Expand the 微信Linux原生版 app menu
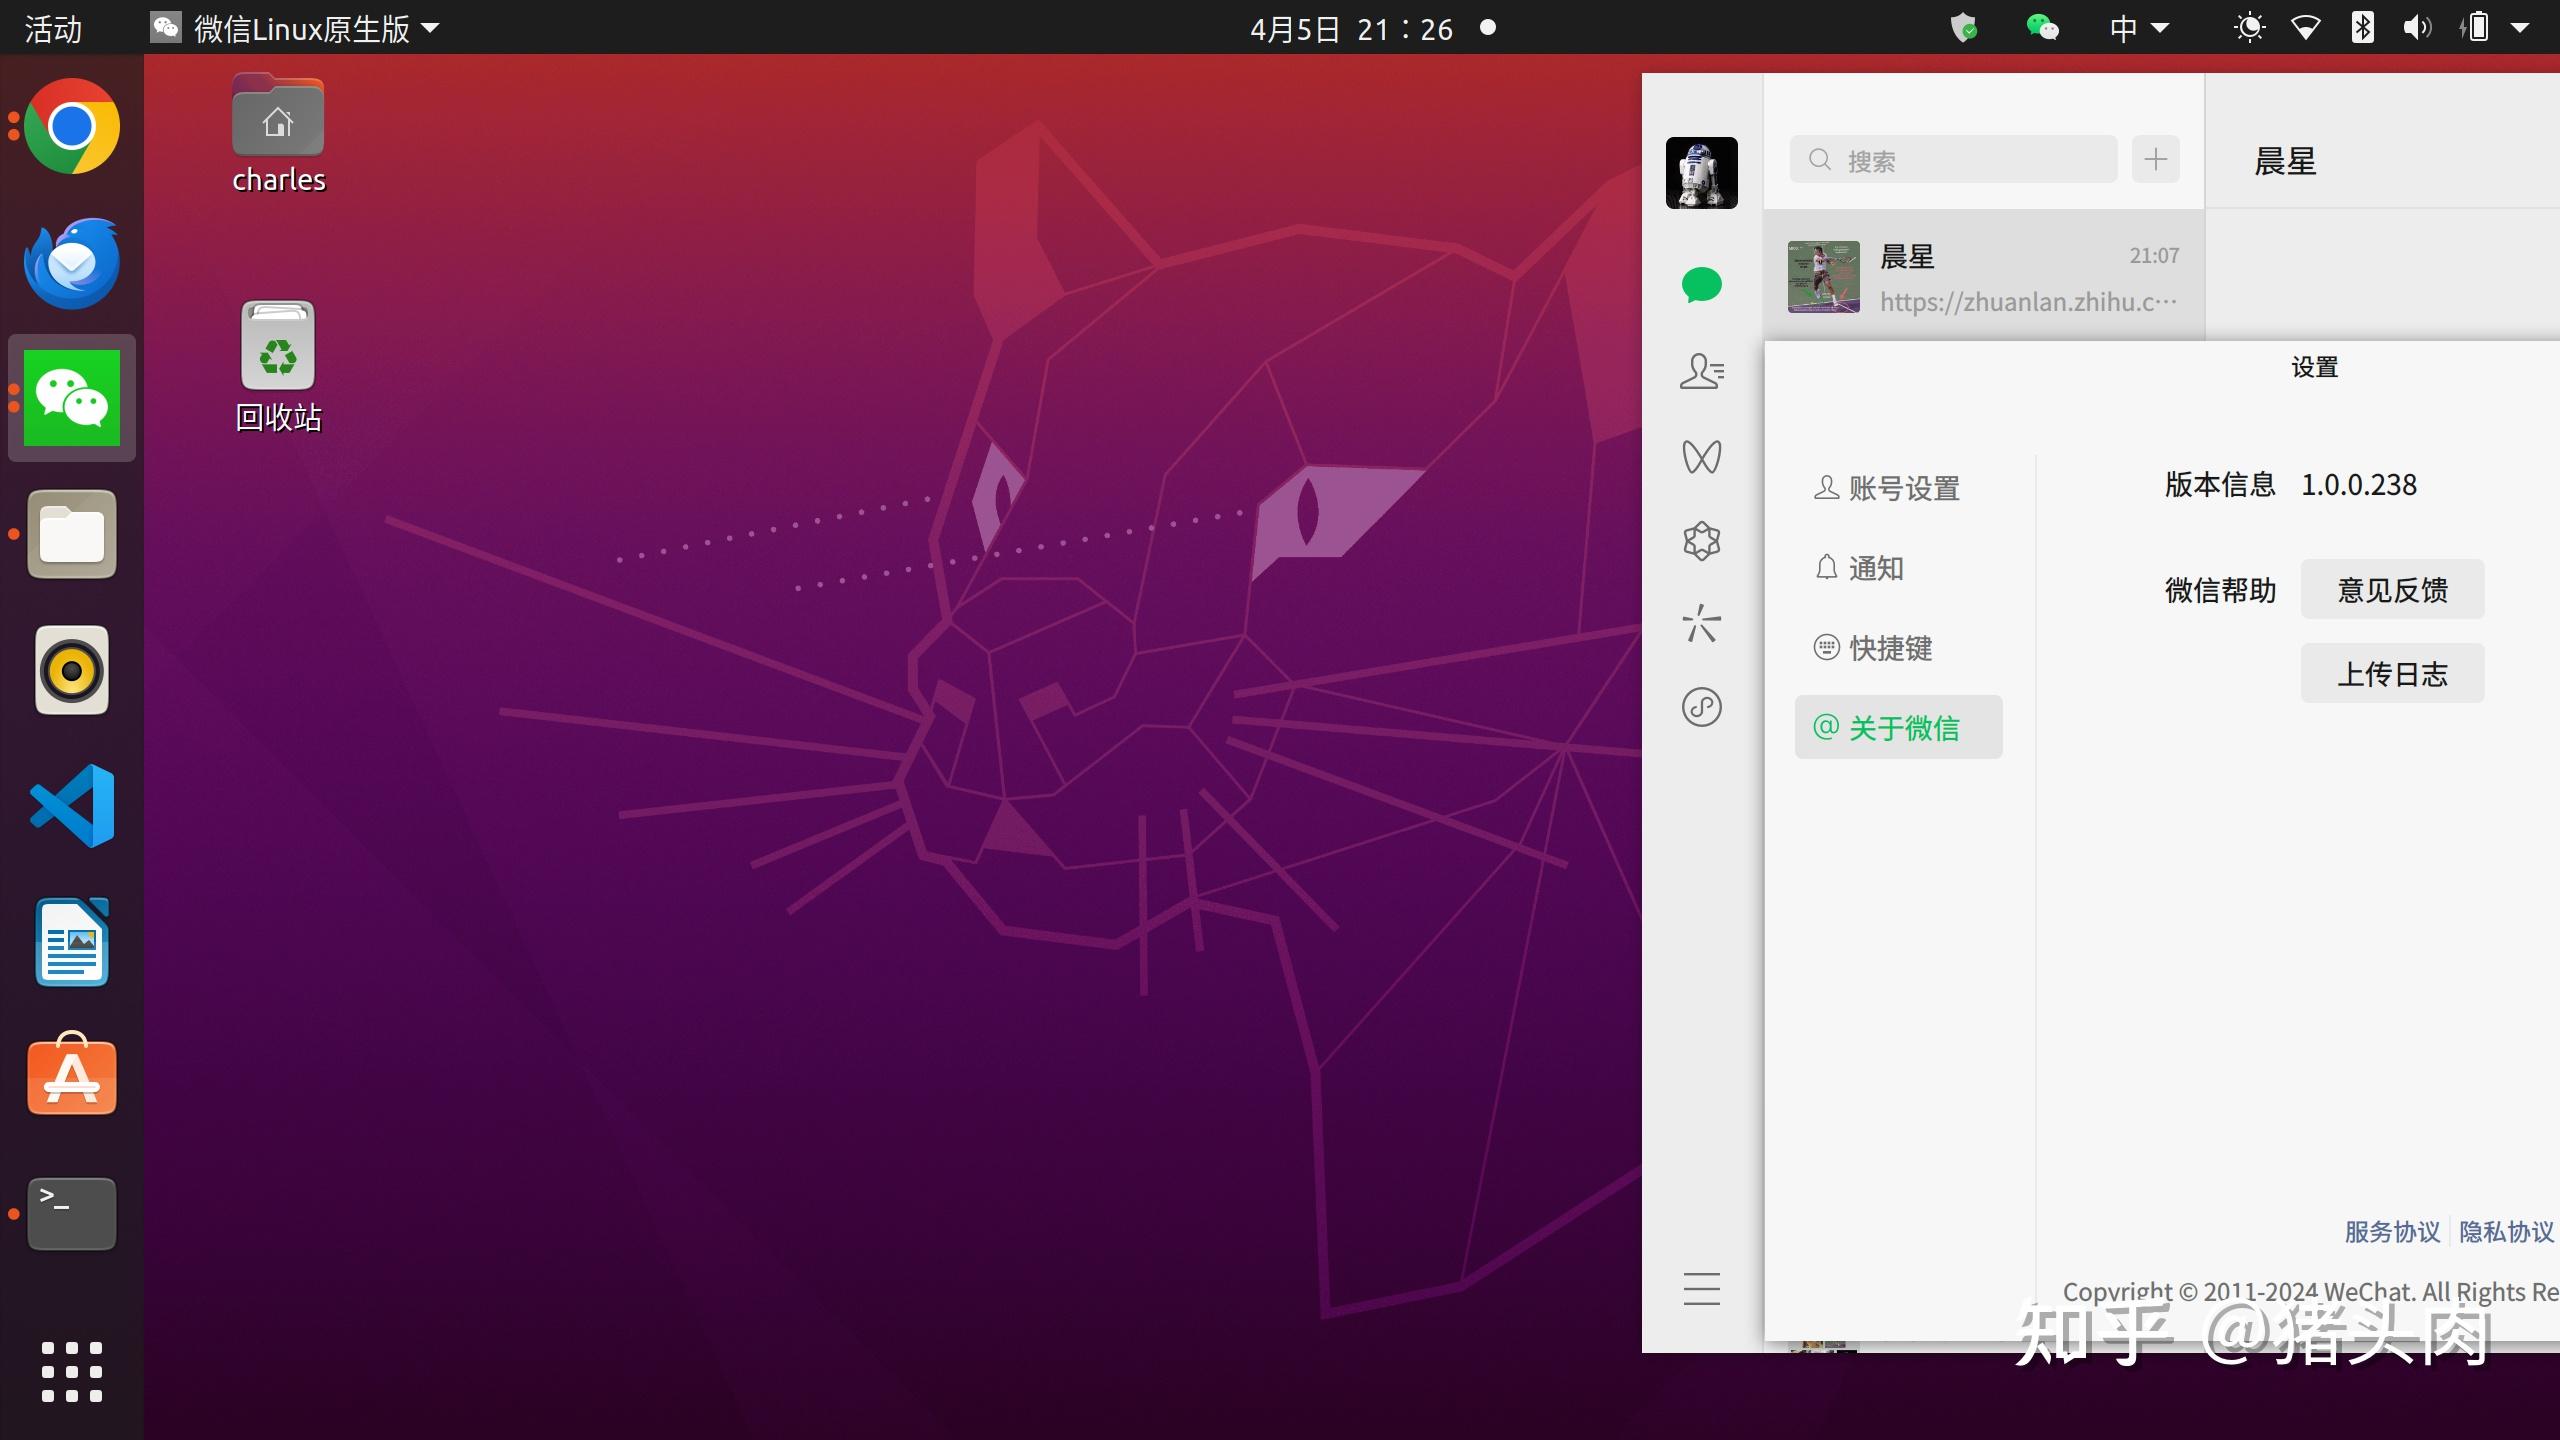The image size is (2560, 1440). click(300, 28)
